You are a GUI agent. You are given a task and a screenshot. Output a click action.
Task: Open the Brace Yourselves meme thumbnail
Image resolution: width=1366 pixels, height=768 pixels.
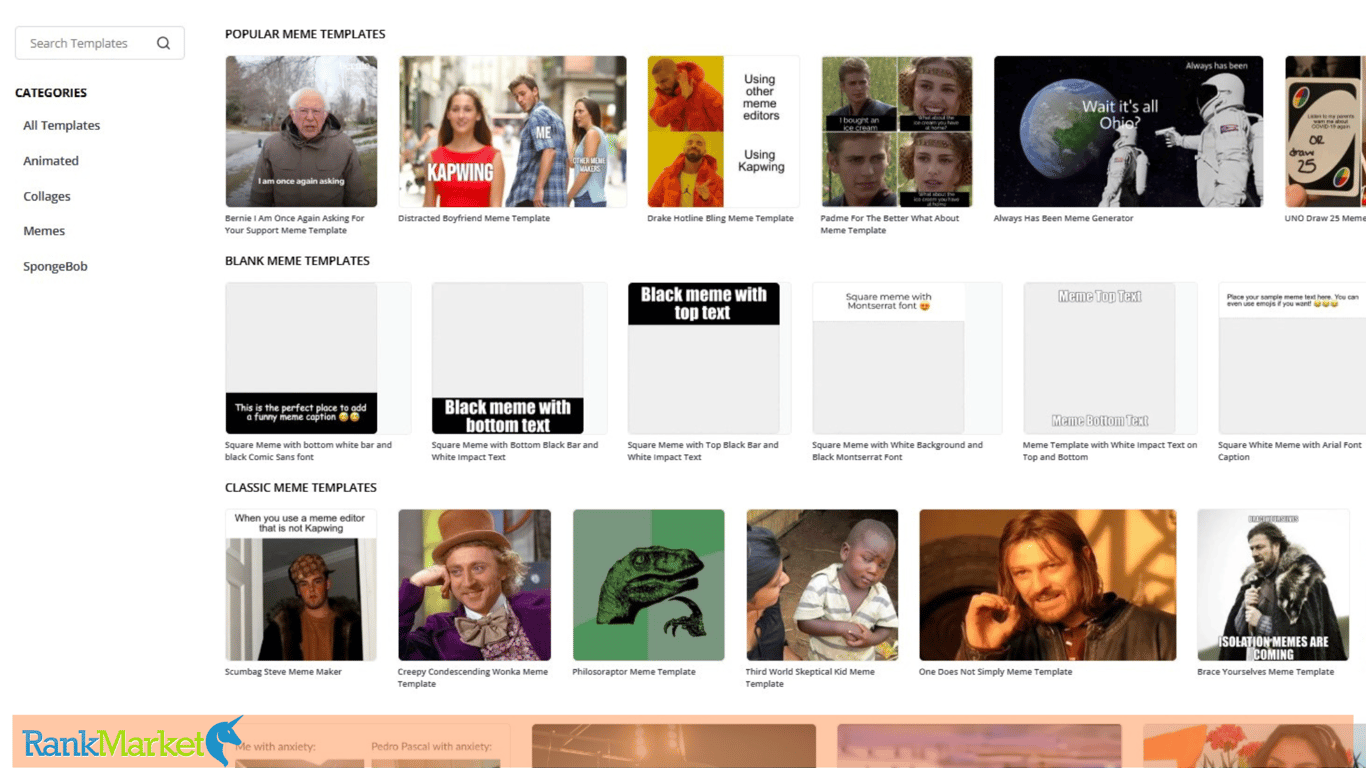pos(1273,585)
